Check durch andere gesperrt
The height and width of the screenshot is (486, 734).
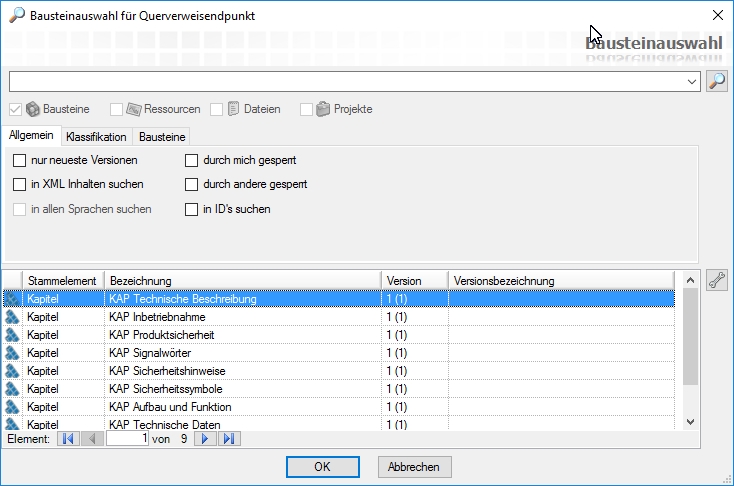[191, 184]
